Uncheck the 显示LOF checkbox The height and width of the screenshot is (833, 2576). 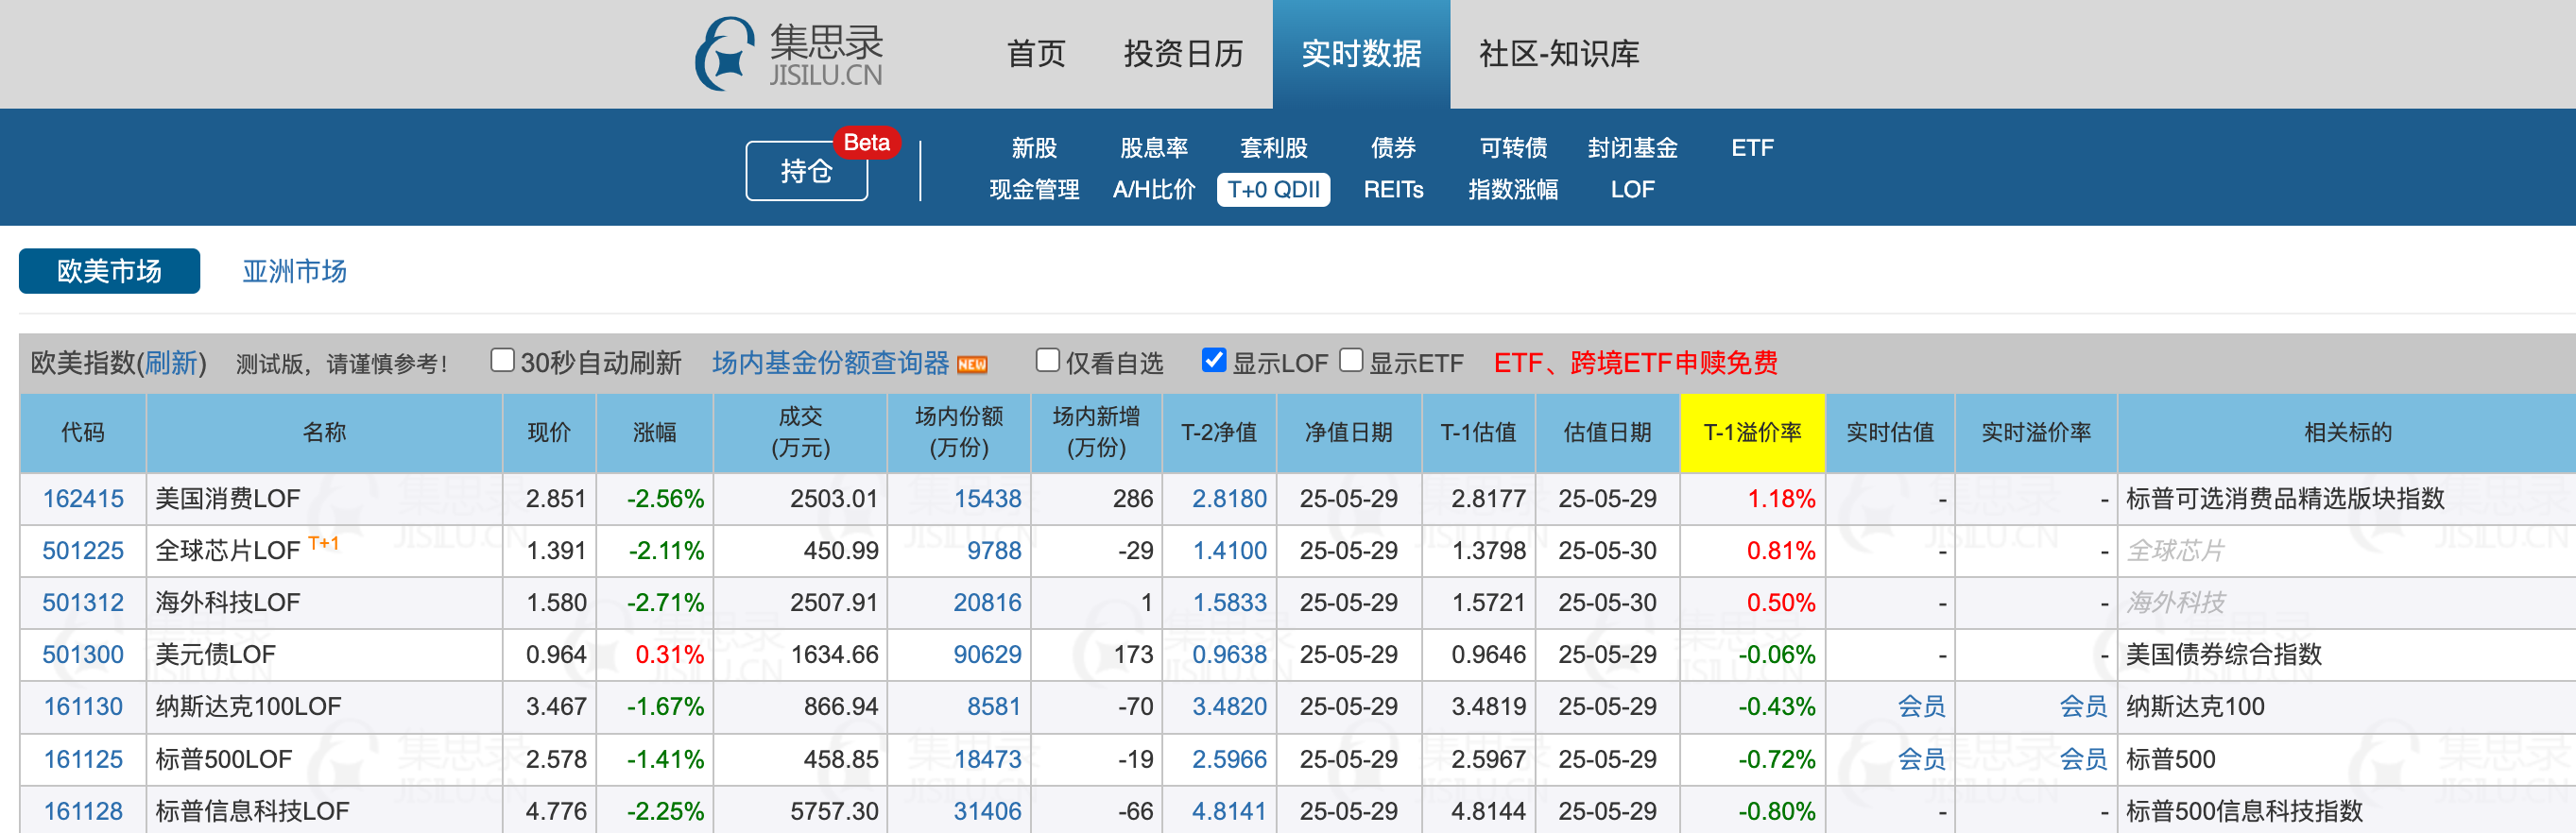[x=1213, y=360]
